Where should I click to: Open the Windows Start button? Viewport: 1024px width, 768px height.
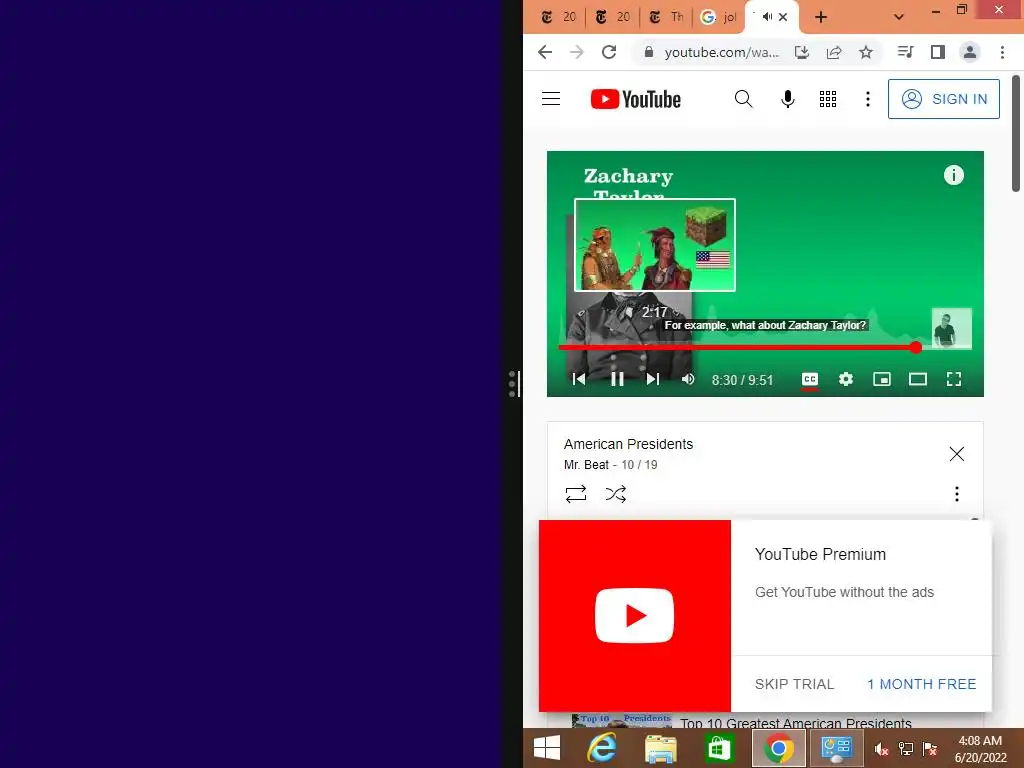click(547, 748)
